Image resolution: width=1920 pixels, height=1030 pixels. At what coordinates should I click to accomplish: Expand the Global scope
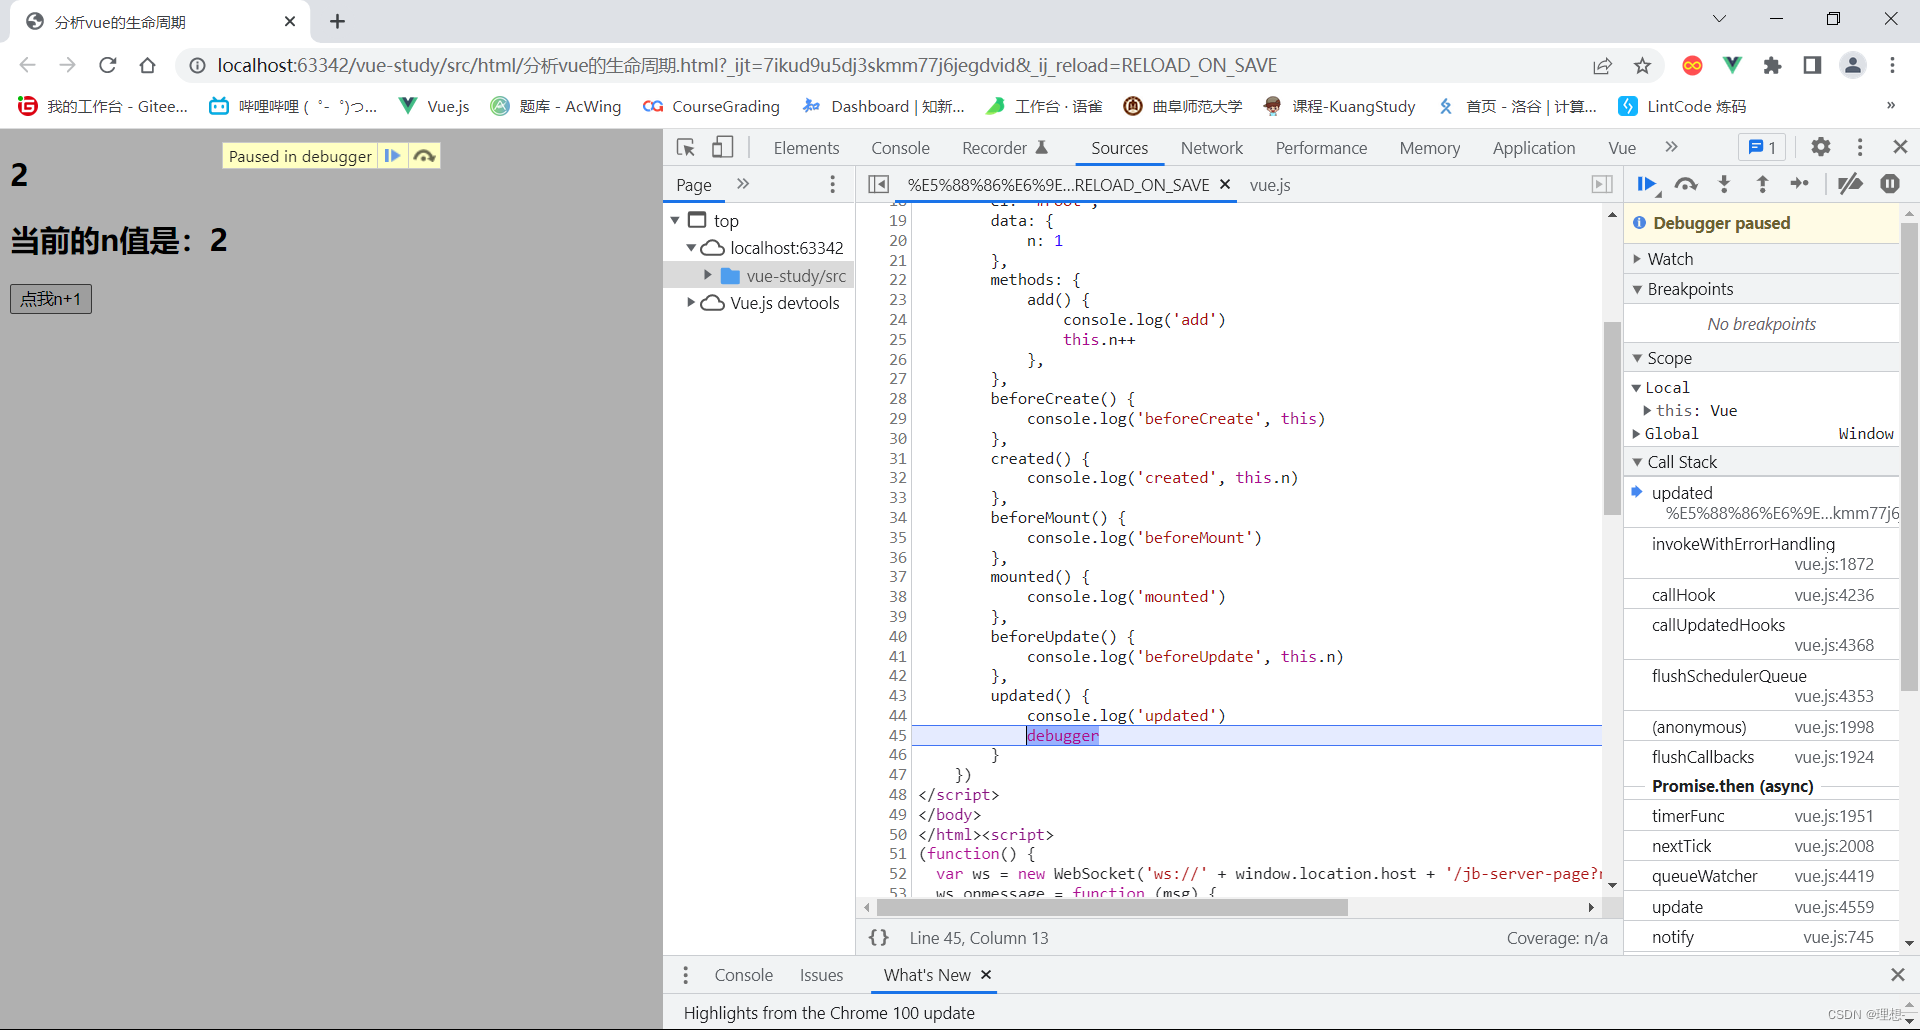tap(1636, 433)
